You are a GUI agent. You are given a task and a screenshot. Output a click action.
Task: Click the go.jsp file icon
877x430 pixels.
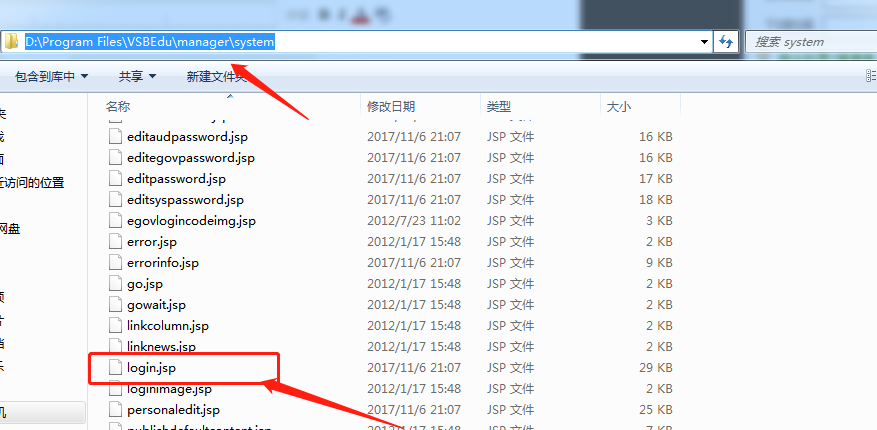116,284
